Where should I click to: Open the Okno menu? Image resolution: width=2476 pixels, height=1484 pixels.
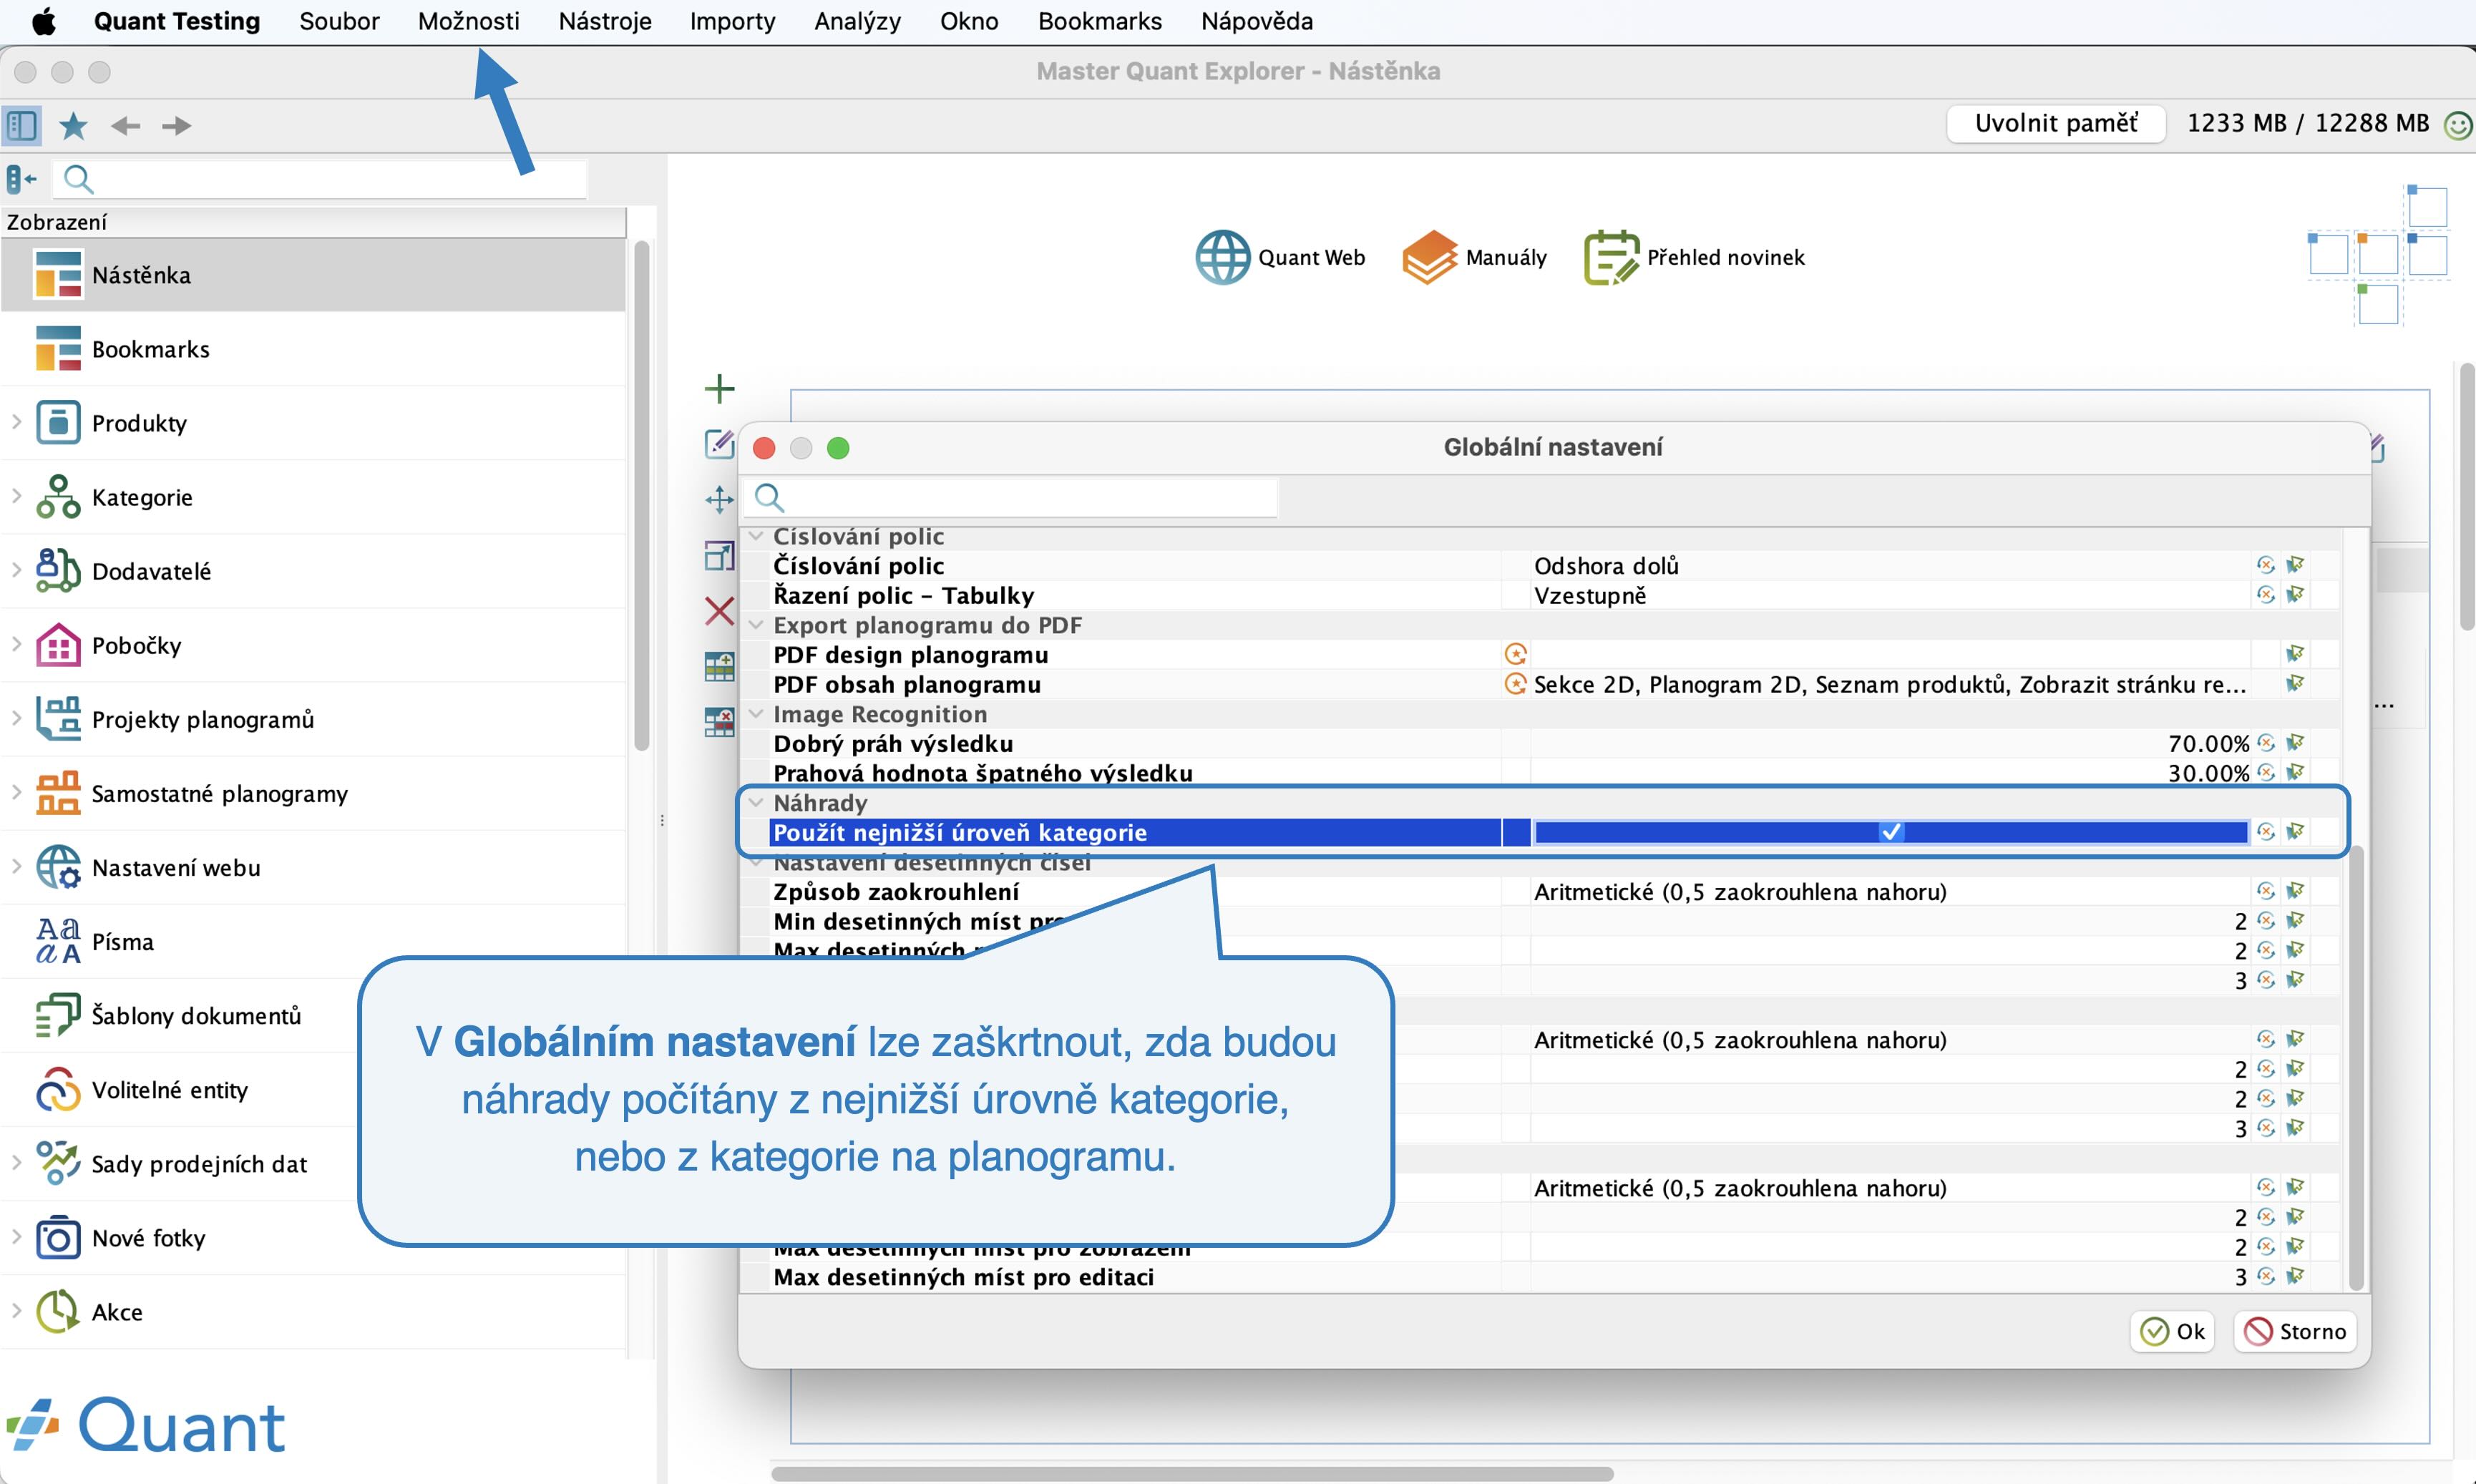point(969,21)
